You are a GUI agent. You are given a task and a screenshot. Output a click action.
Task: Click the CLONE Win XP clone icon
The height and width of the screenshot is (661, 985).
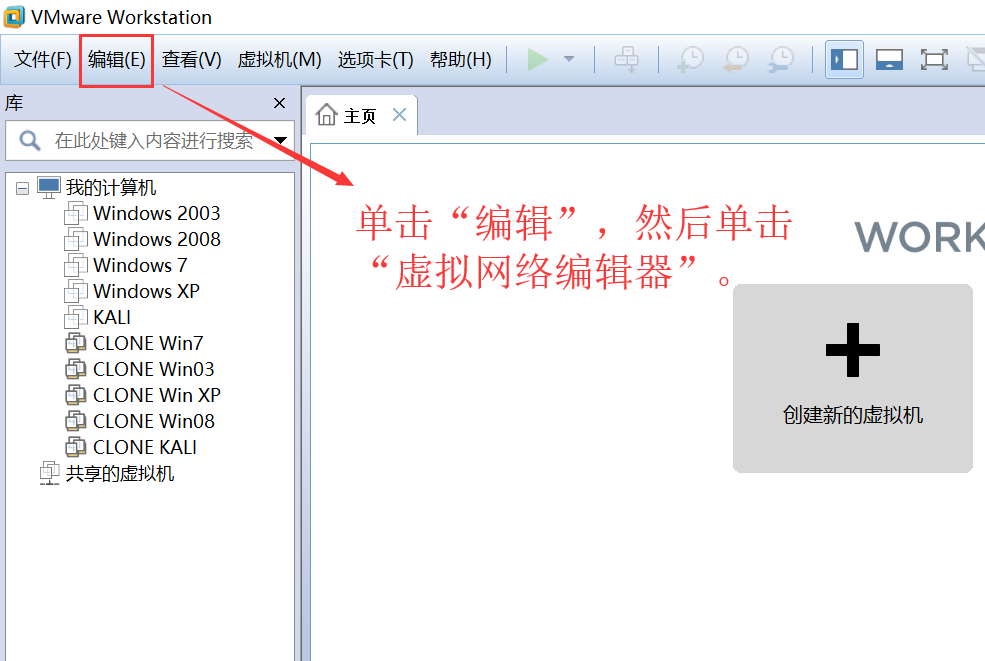coord(76,395)
